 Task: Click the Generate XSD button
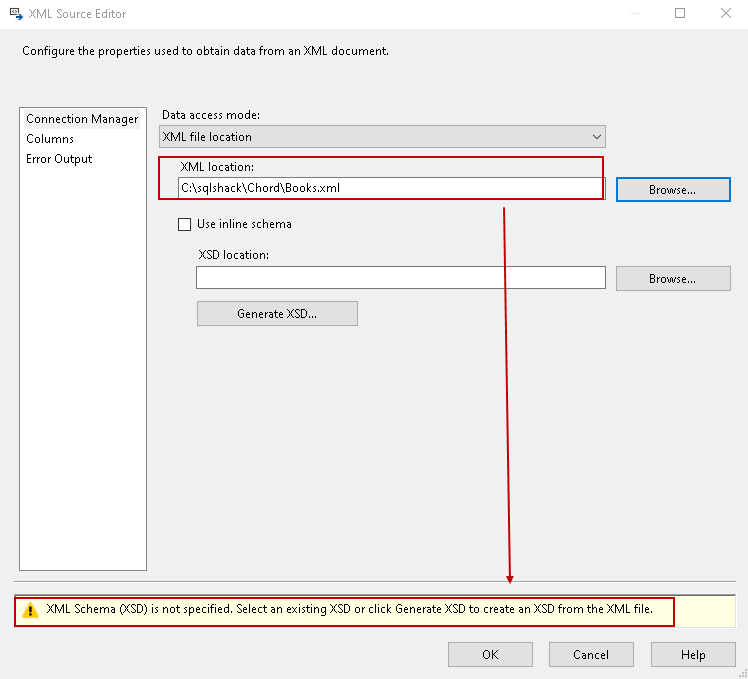(277, 314)
